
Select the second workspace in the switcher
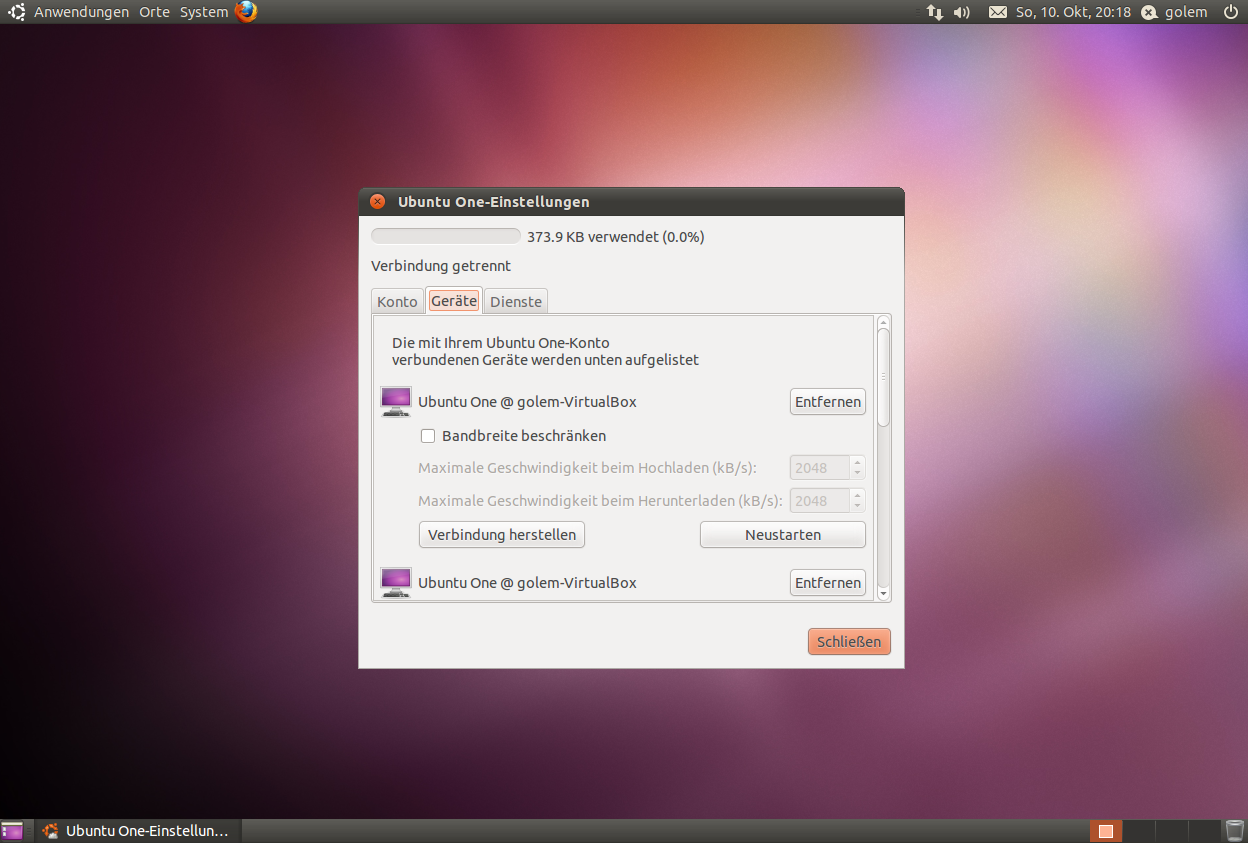pos(1138,831)
